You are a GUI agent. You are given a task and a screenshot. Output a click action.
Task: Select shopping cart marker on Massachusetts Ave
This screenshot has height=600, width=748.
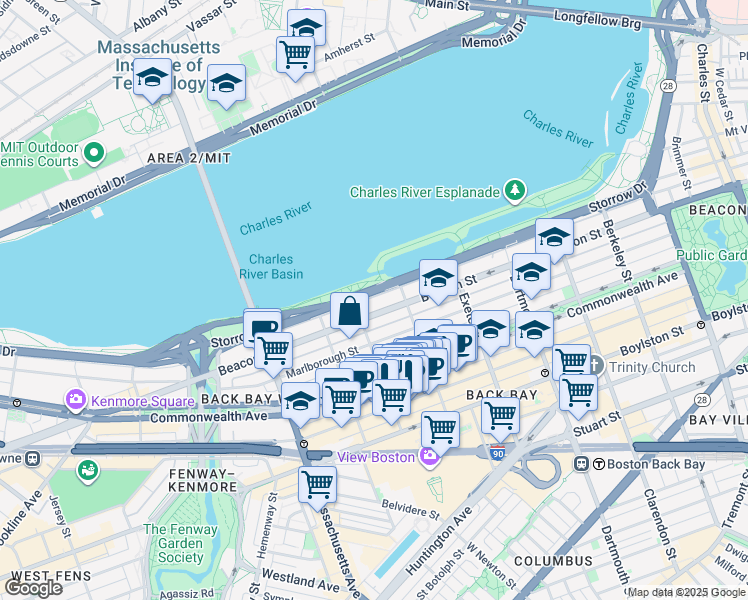317,488
